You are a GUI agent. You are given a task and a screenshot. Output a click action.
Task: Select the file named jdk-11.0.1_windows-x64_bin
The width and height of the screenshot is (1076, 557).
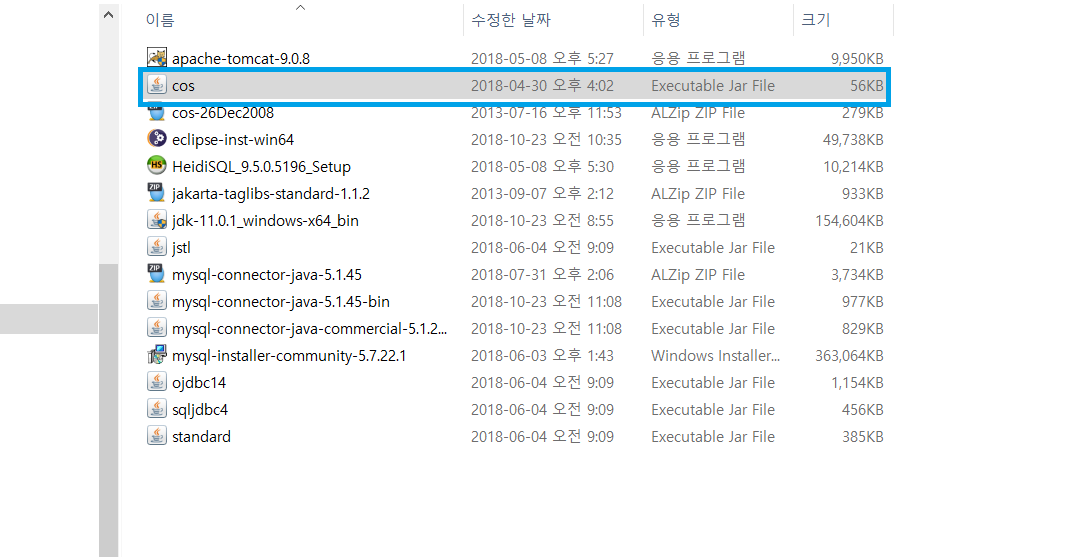click(265, 220)
